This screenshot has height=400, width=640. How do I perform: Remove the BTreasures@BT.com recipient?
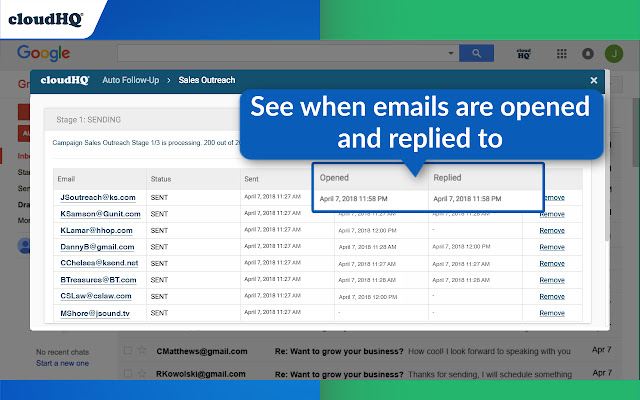(x=552, y=280)
